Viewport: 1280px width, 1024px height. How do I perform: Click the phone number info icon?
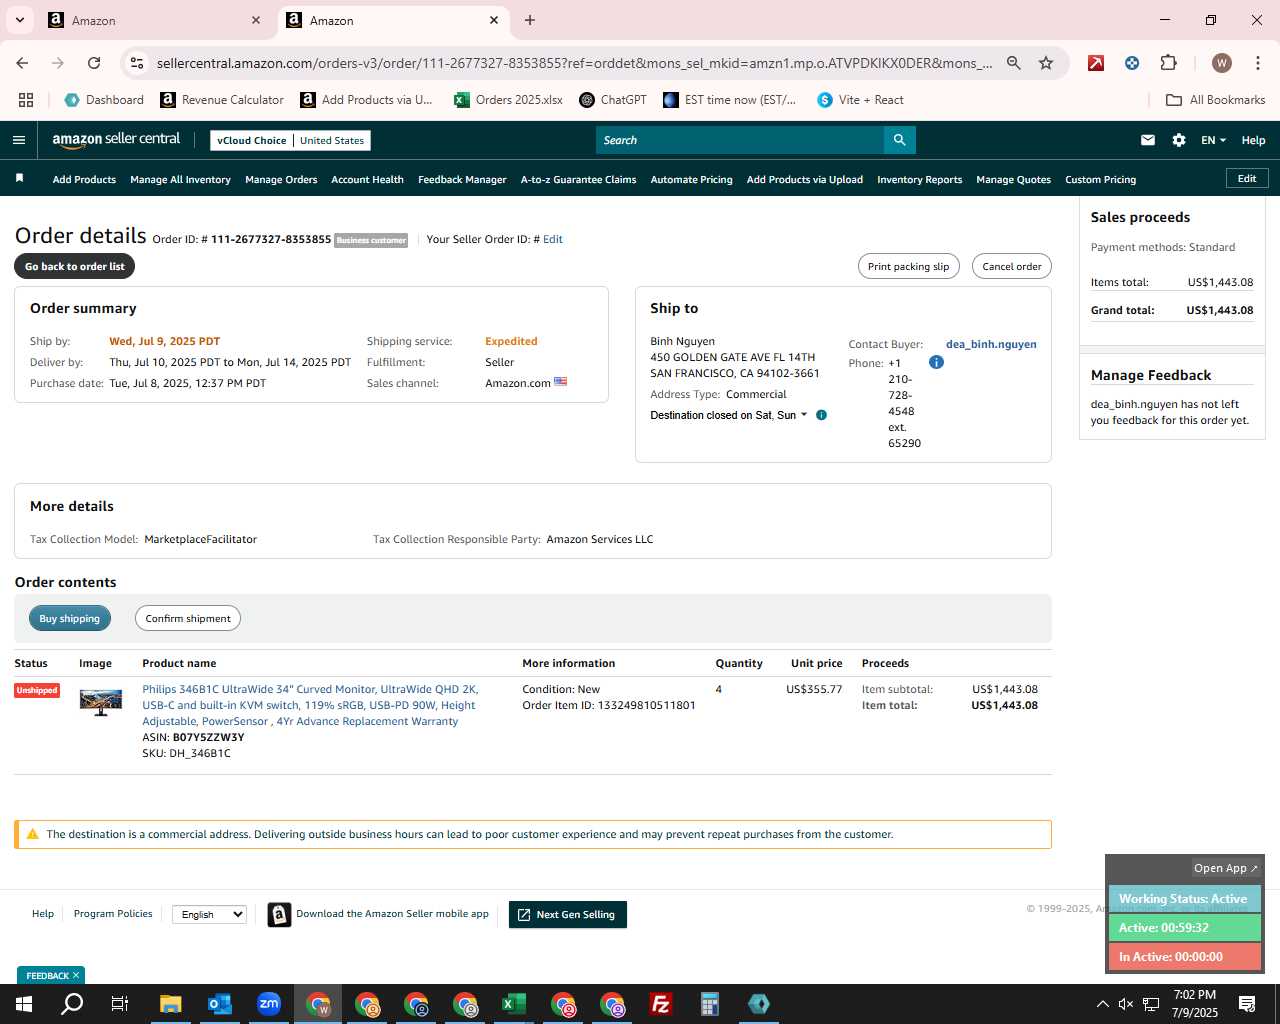click(936, 362)
